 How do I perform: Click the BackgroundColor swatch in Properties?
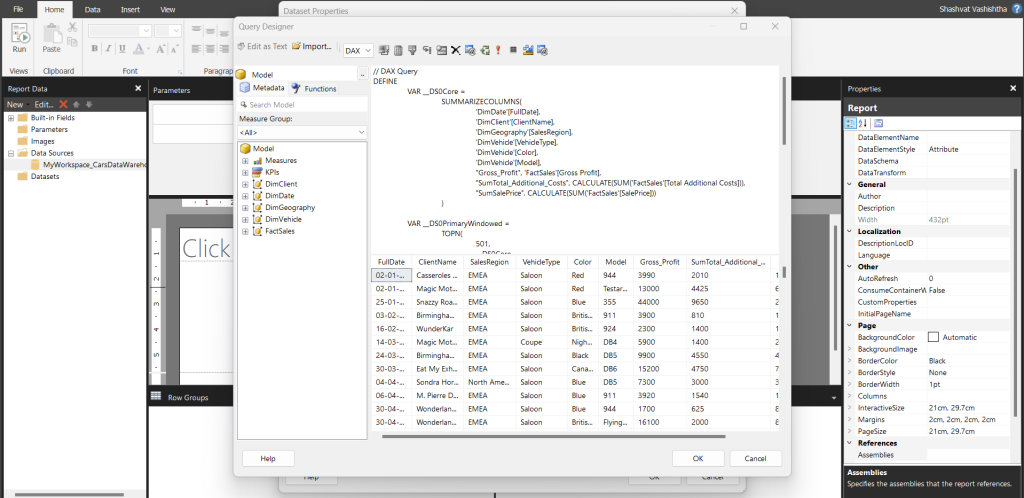pyautogui.click(x=933, y=337)
